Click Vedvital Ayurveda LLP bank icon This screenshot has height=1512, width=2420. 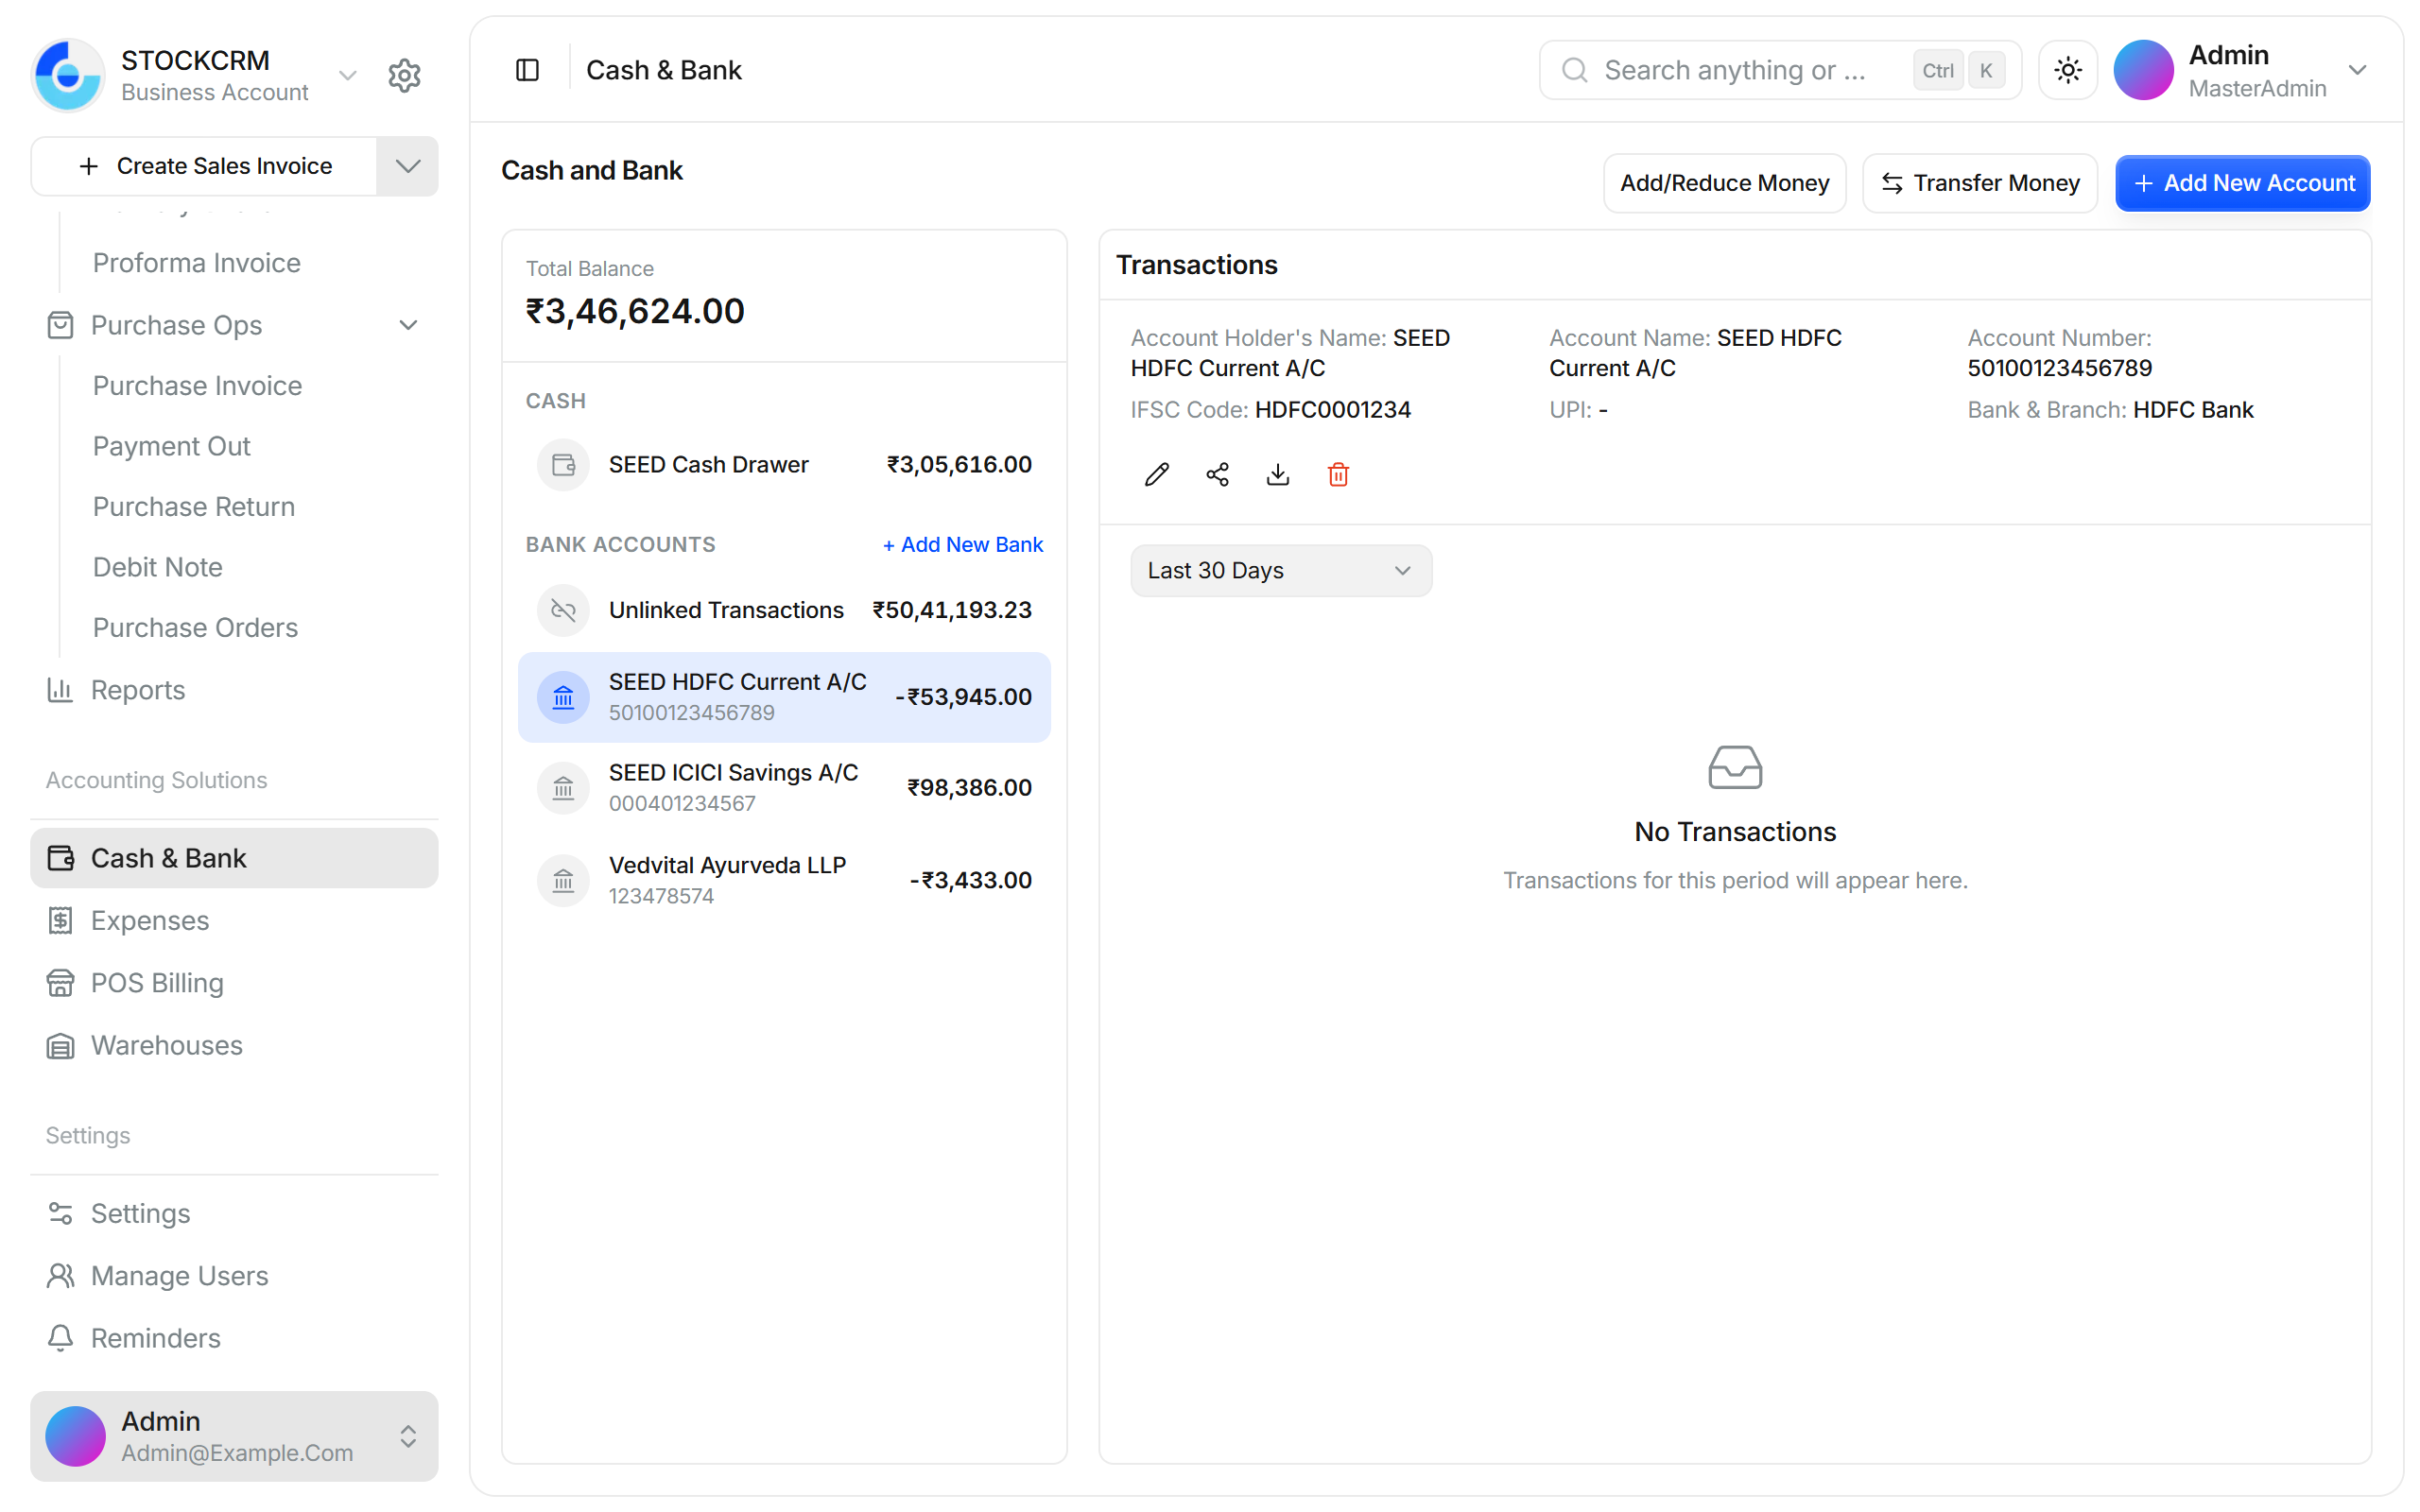pyautogui.click(x=563, y=880)
